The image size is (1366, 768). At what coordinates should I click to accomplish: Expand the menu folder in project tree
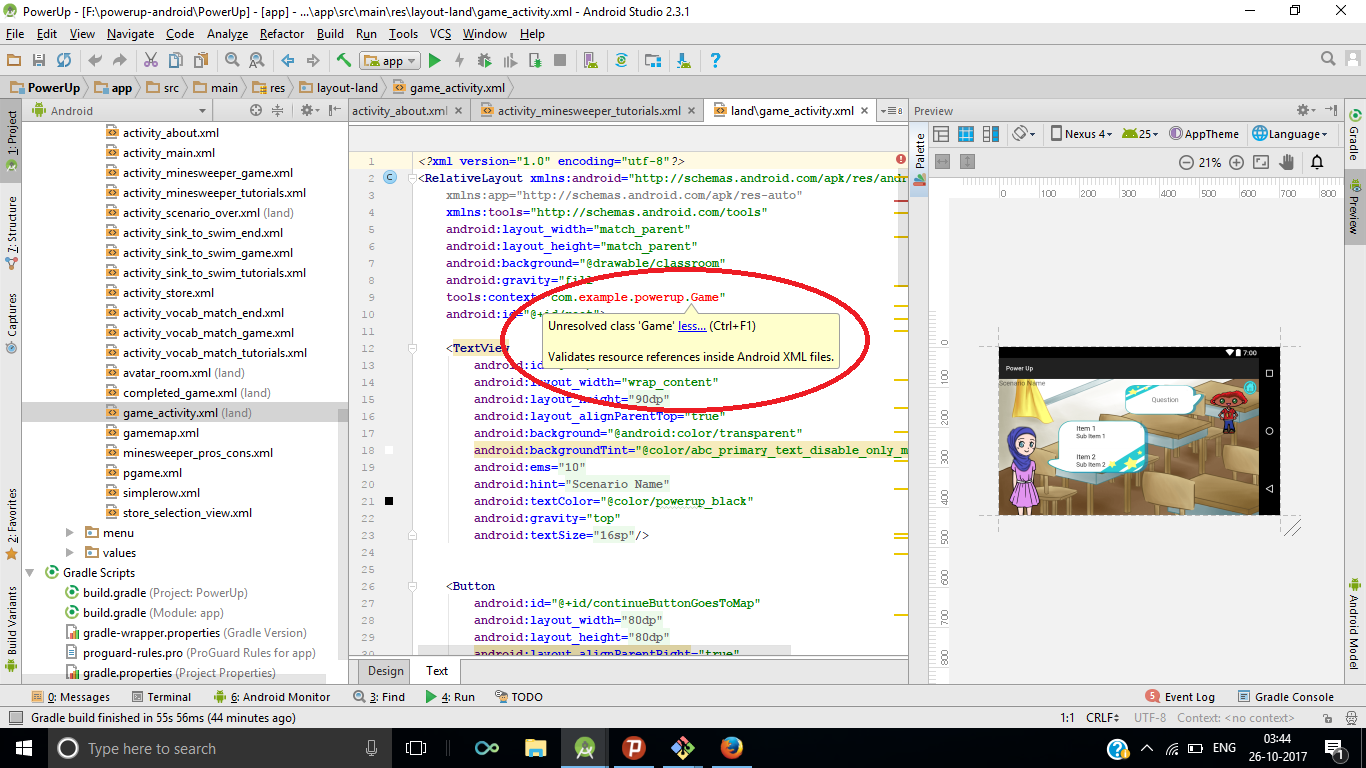[x=70, y=533]
